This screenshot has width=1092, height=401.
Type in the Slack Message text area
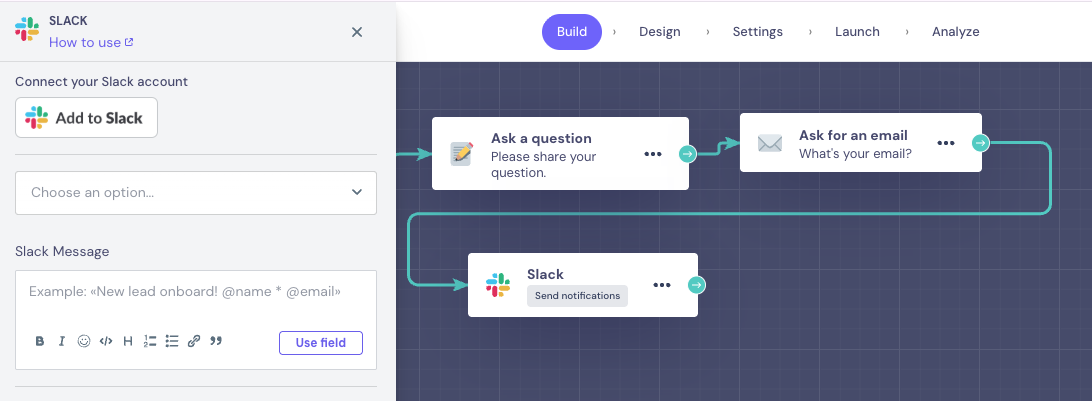click(x=196, y=294)
